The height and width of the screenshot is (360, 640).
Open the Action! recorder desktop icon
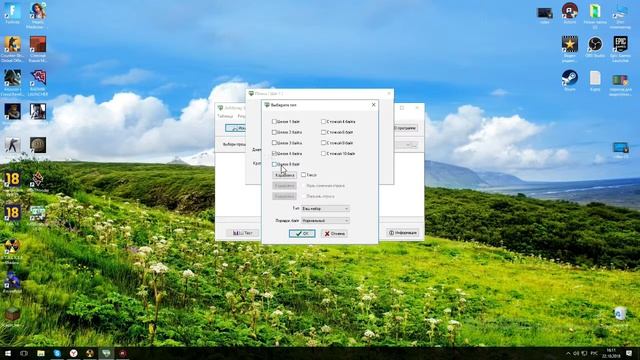(569, 12)
